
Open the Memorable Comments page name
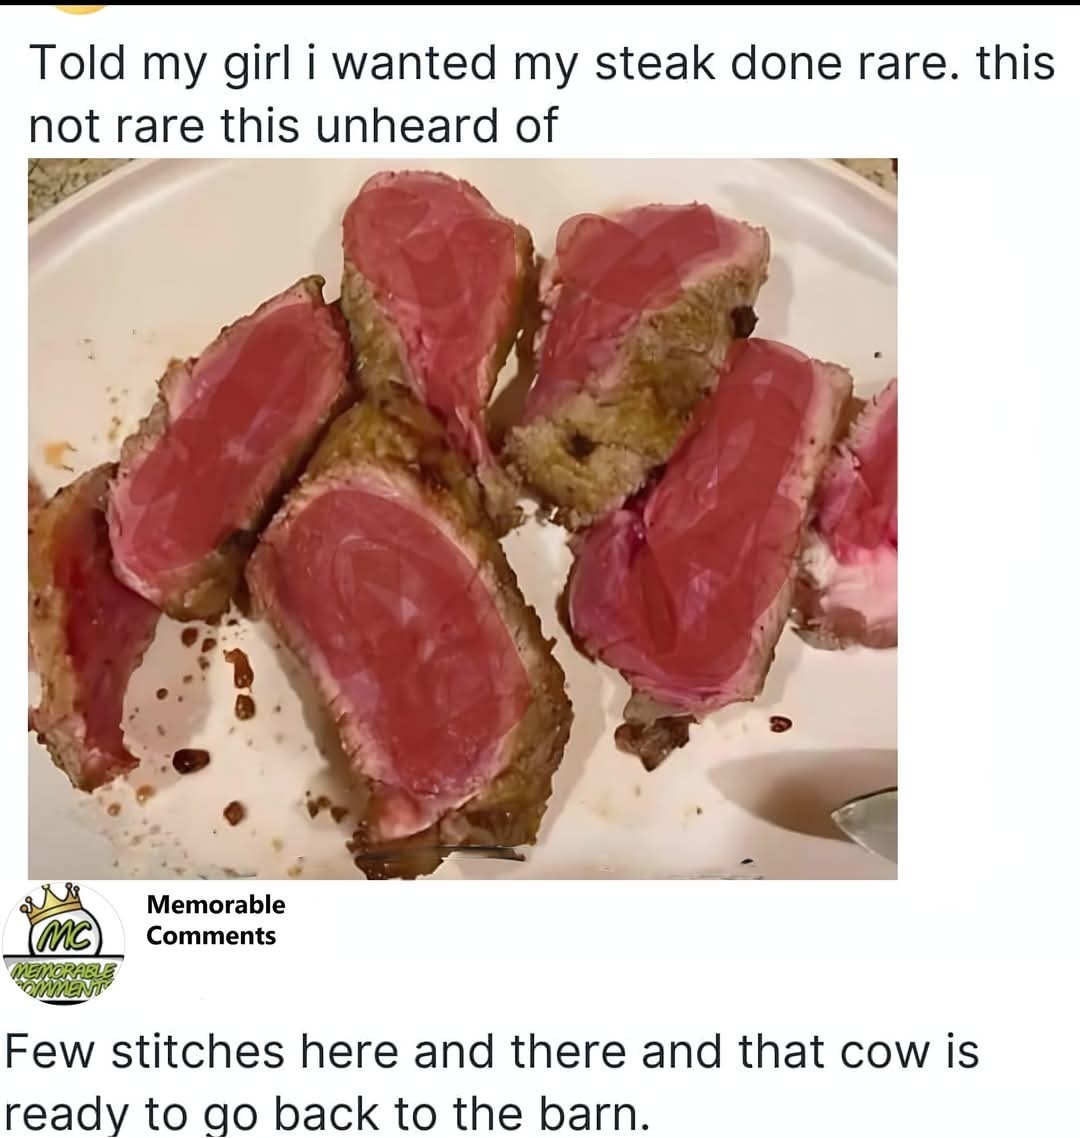pos(215,920)
